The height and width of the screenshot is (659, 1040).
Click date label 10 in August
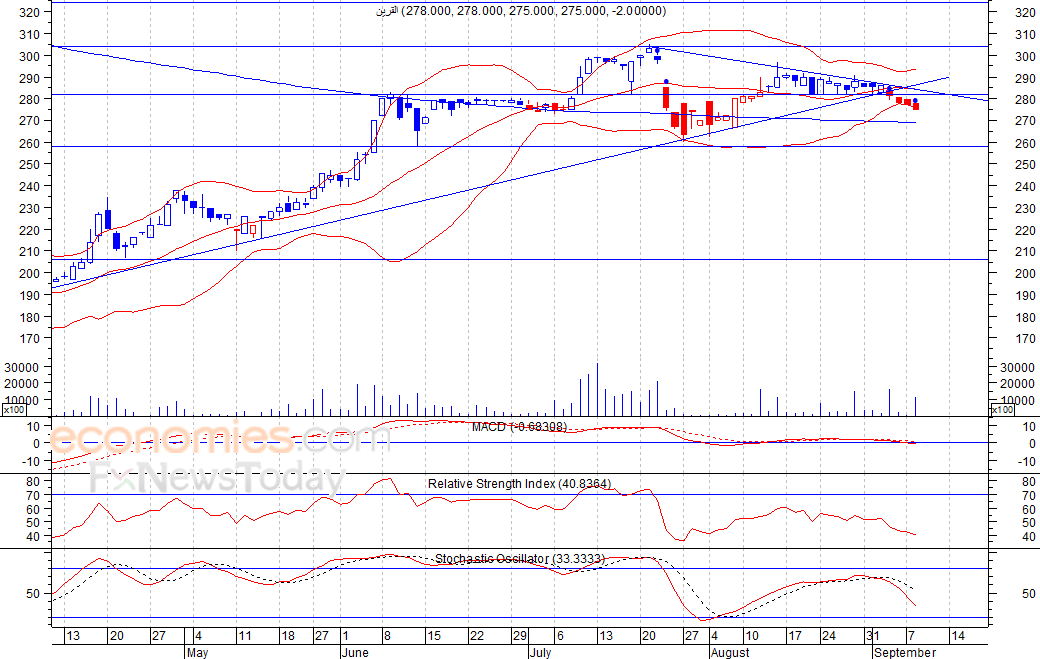click(x=751, y=636)
